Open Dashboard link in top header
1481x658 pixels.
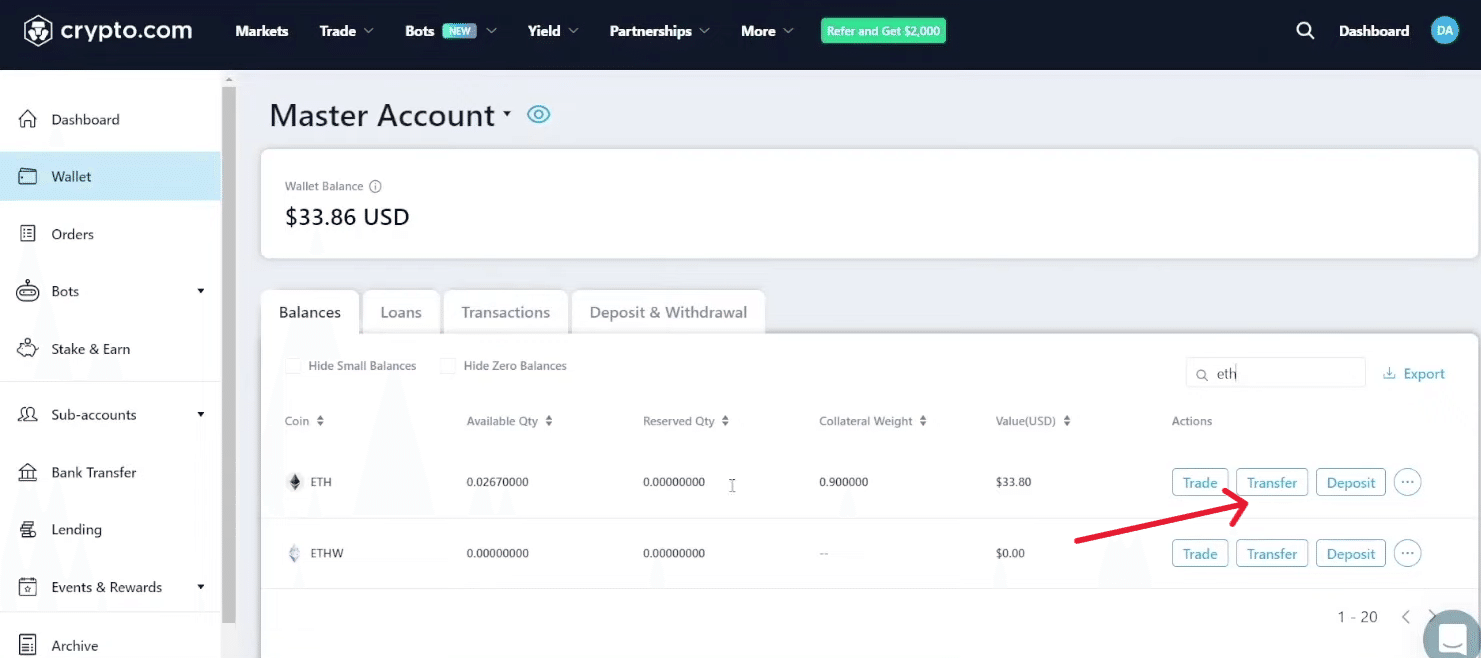click(1374, 31)
